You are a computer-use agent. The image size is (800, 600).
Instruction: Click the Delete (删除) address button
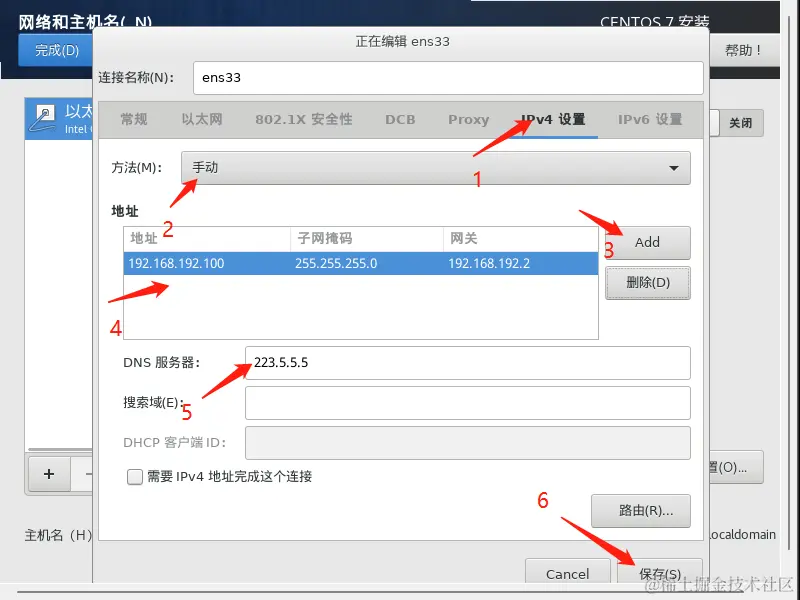point(647,283)
